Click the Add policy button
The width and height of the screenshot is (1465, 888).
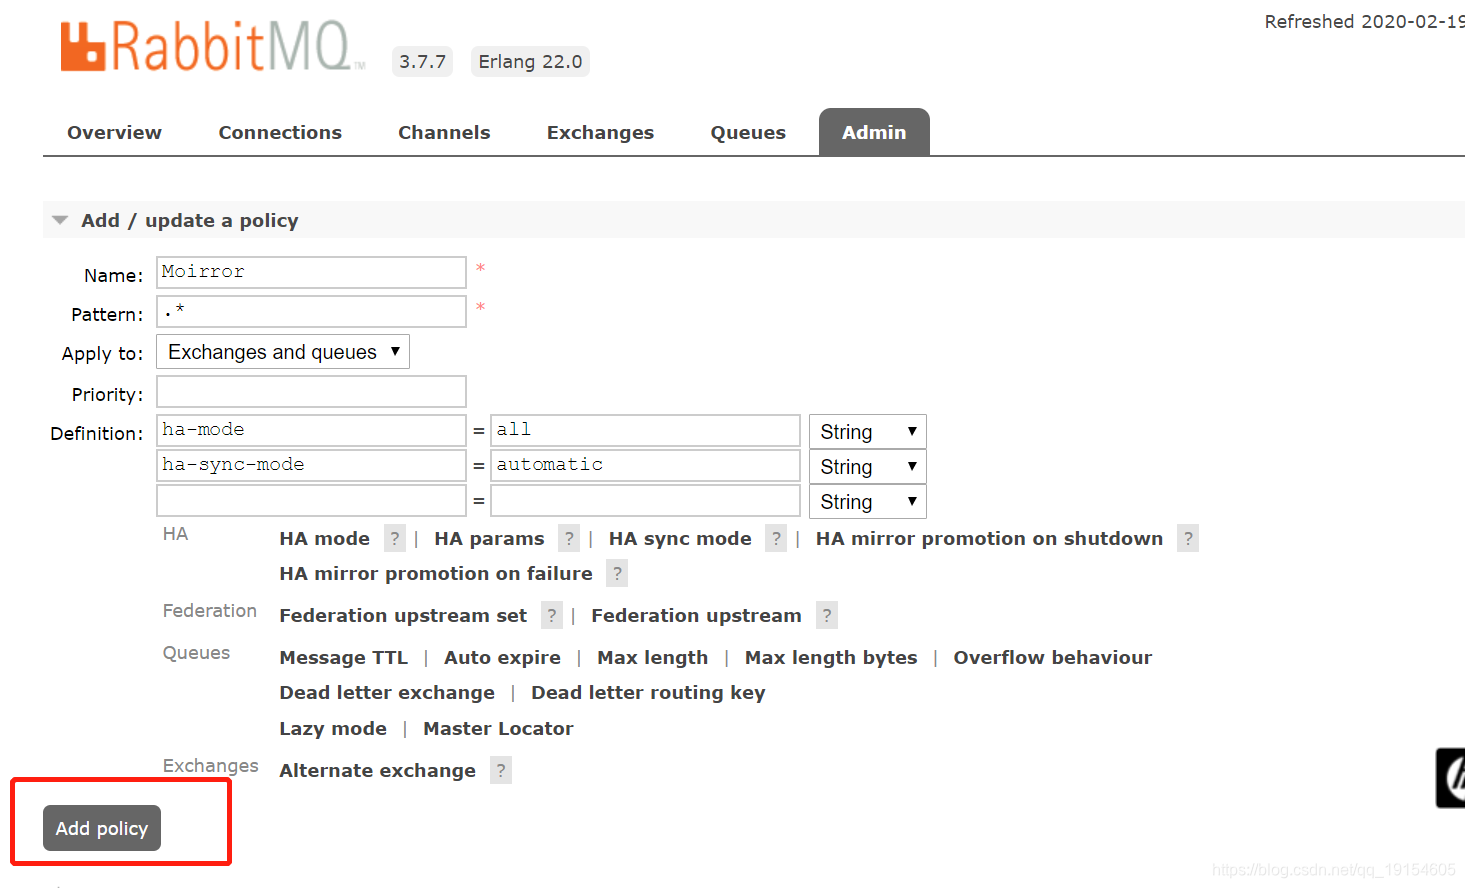[102, 828]
